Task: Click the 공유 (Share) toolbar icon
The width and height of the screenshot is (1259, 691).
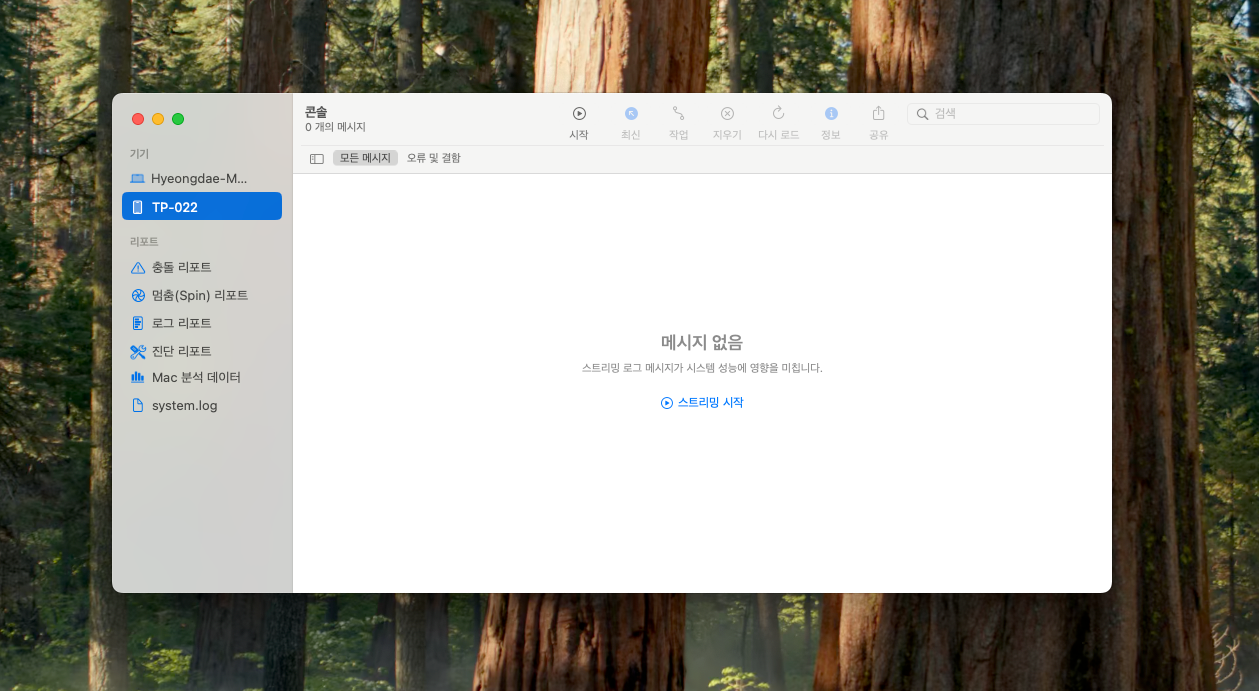Action: 879,113
